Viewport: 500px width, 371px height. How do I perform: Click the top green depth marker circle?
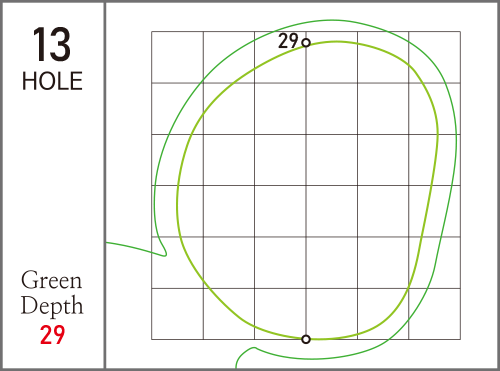click(306, 43)
